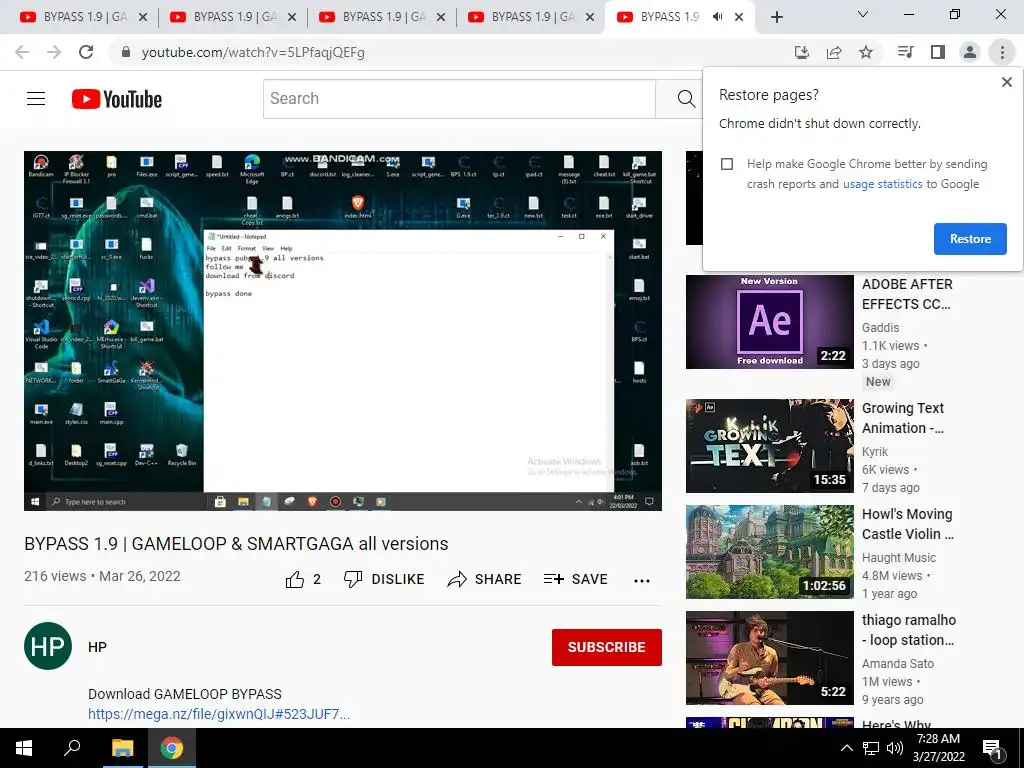This screenshot has height=768, width=1024.
Task: Click the DISLIKE thumbs-down button
Action: coord(384,579)
